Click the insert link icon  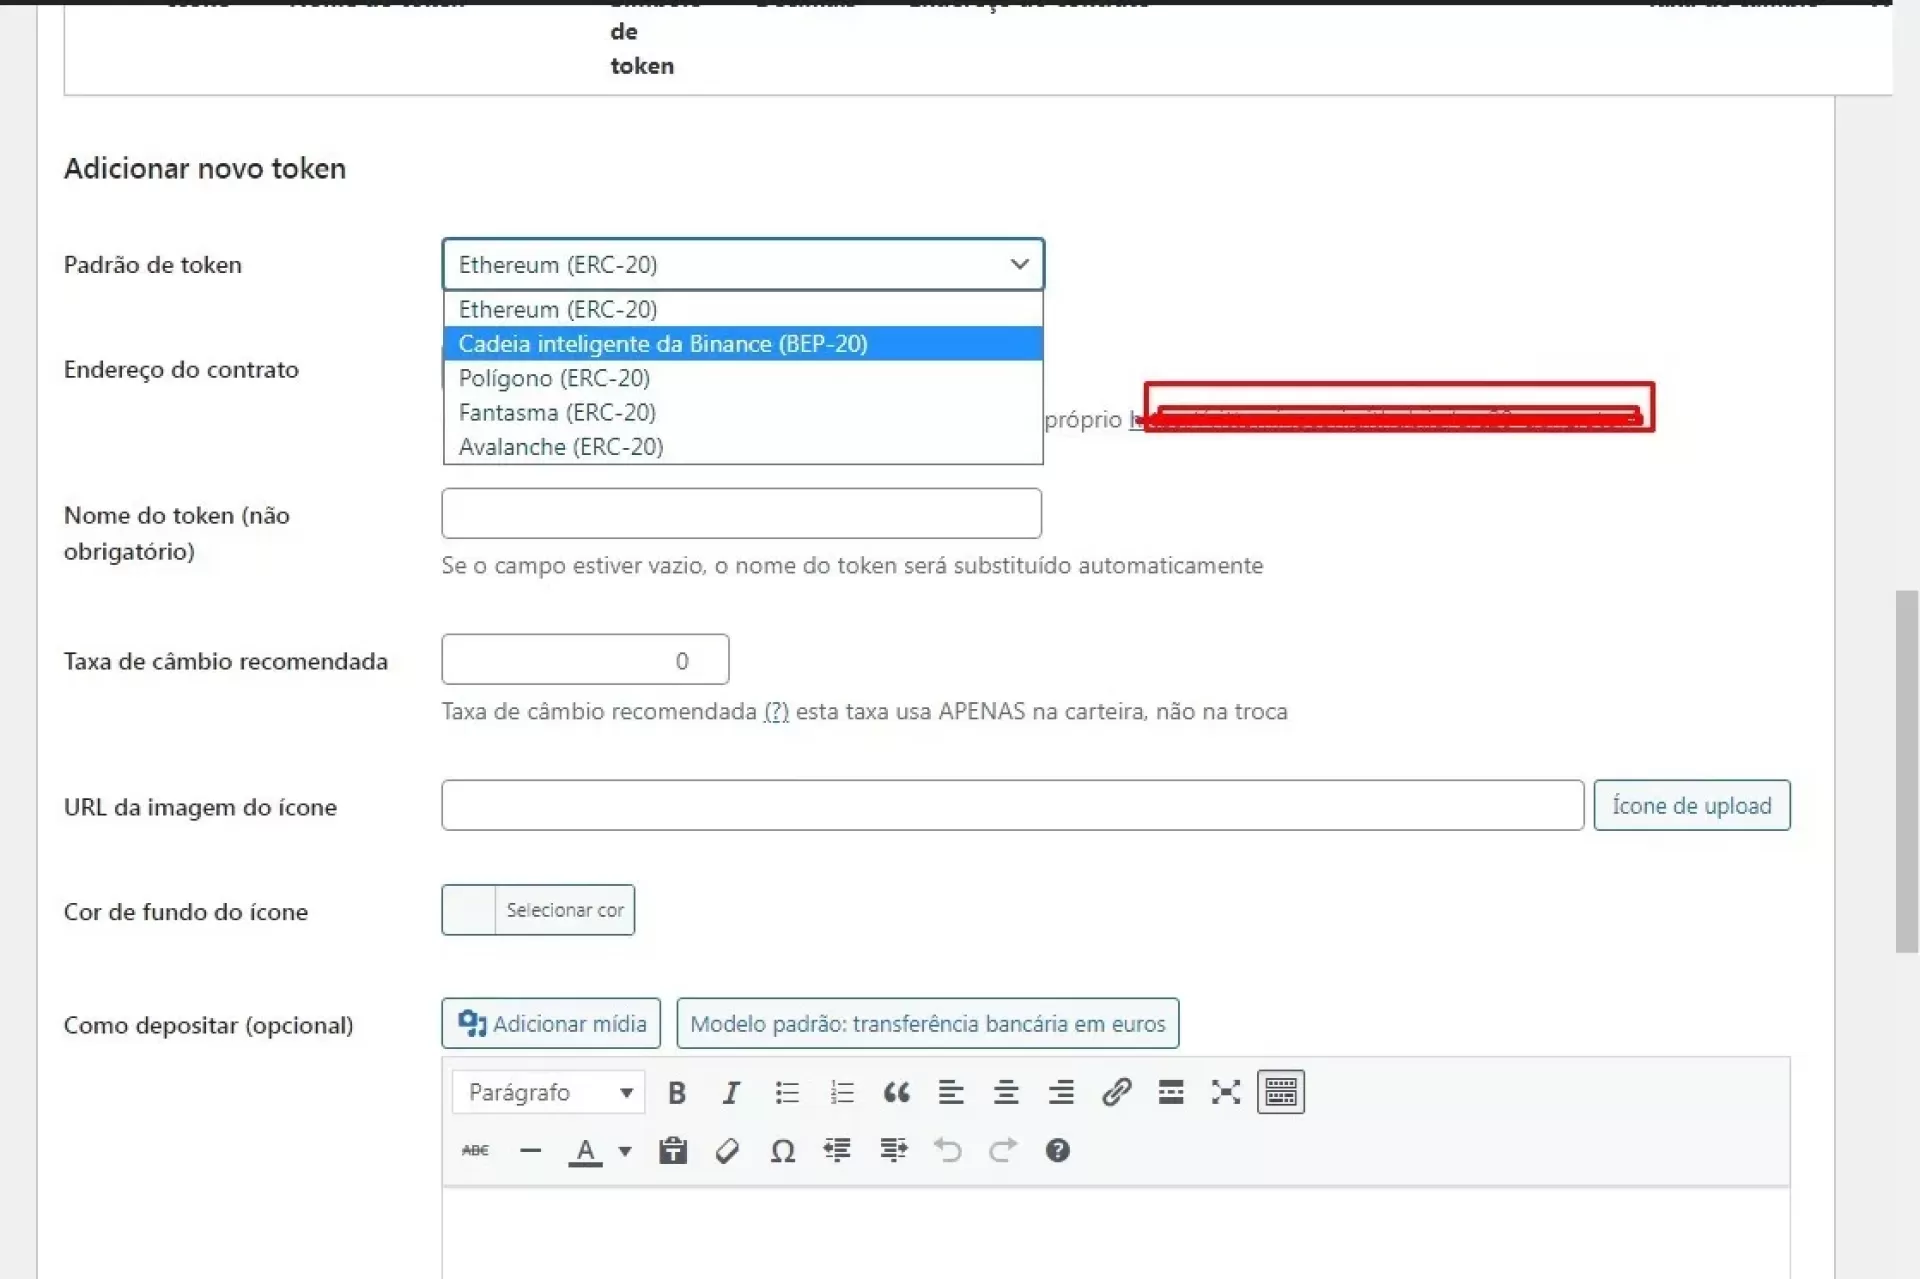coord(1116,1092)
